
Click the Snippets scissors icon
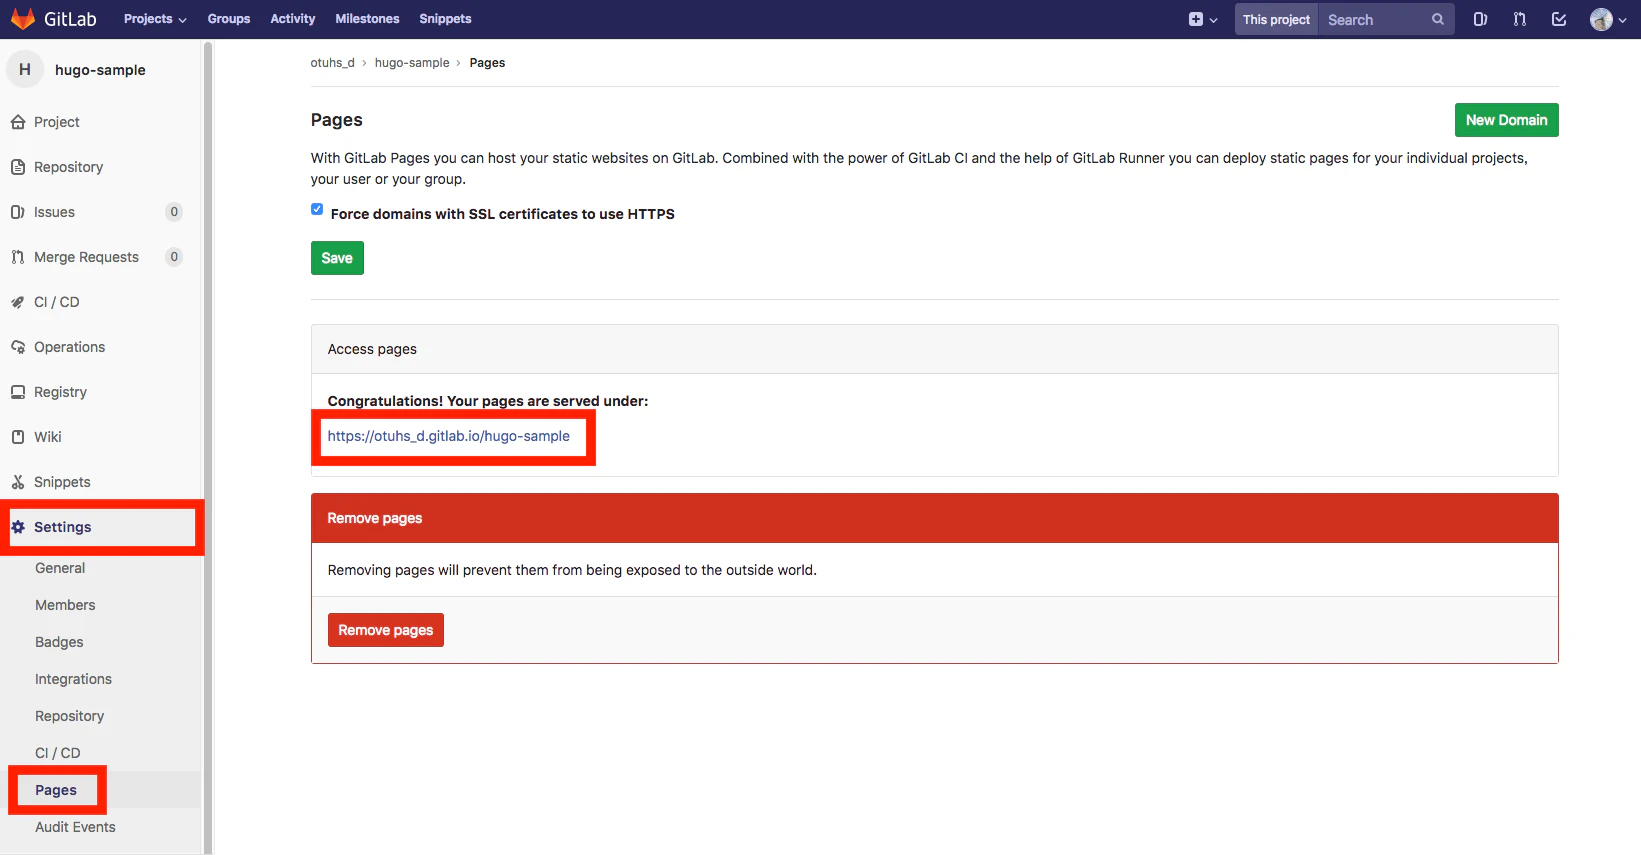coord(18,482)
